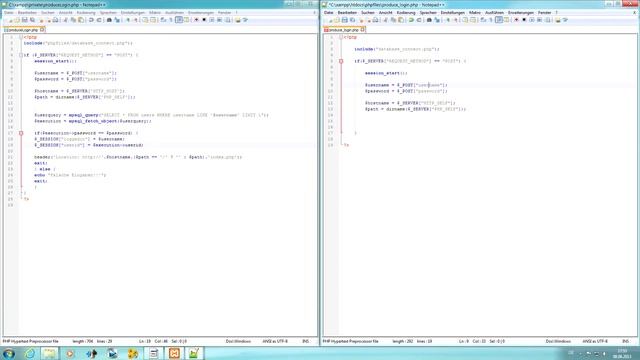Screen dimensions: 640x360
Task: Close produce_login.php tab in private-folder window
Action: [42, 29]
